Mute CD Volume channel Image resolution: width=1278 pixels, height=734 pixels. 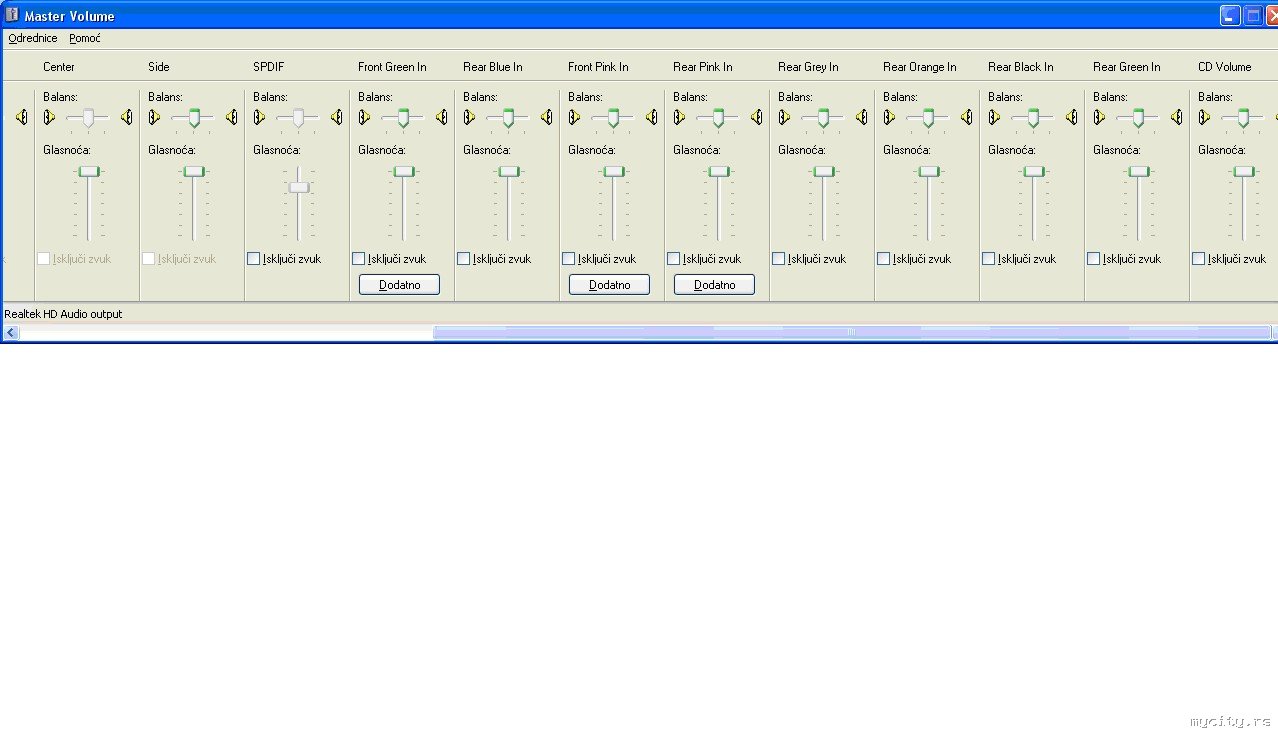coord(1199,258)
